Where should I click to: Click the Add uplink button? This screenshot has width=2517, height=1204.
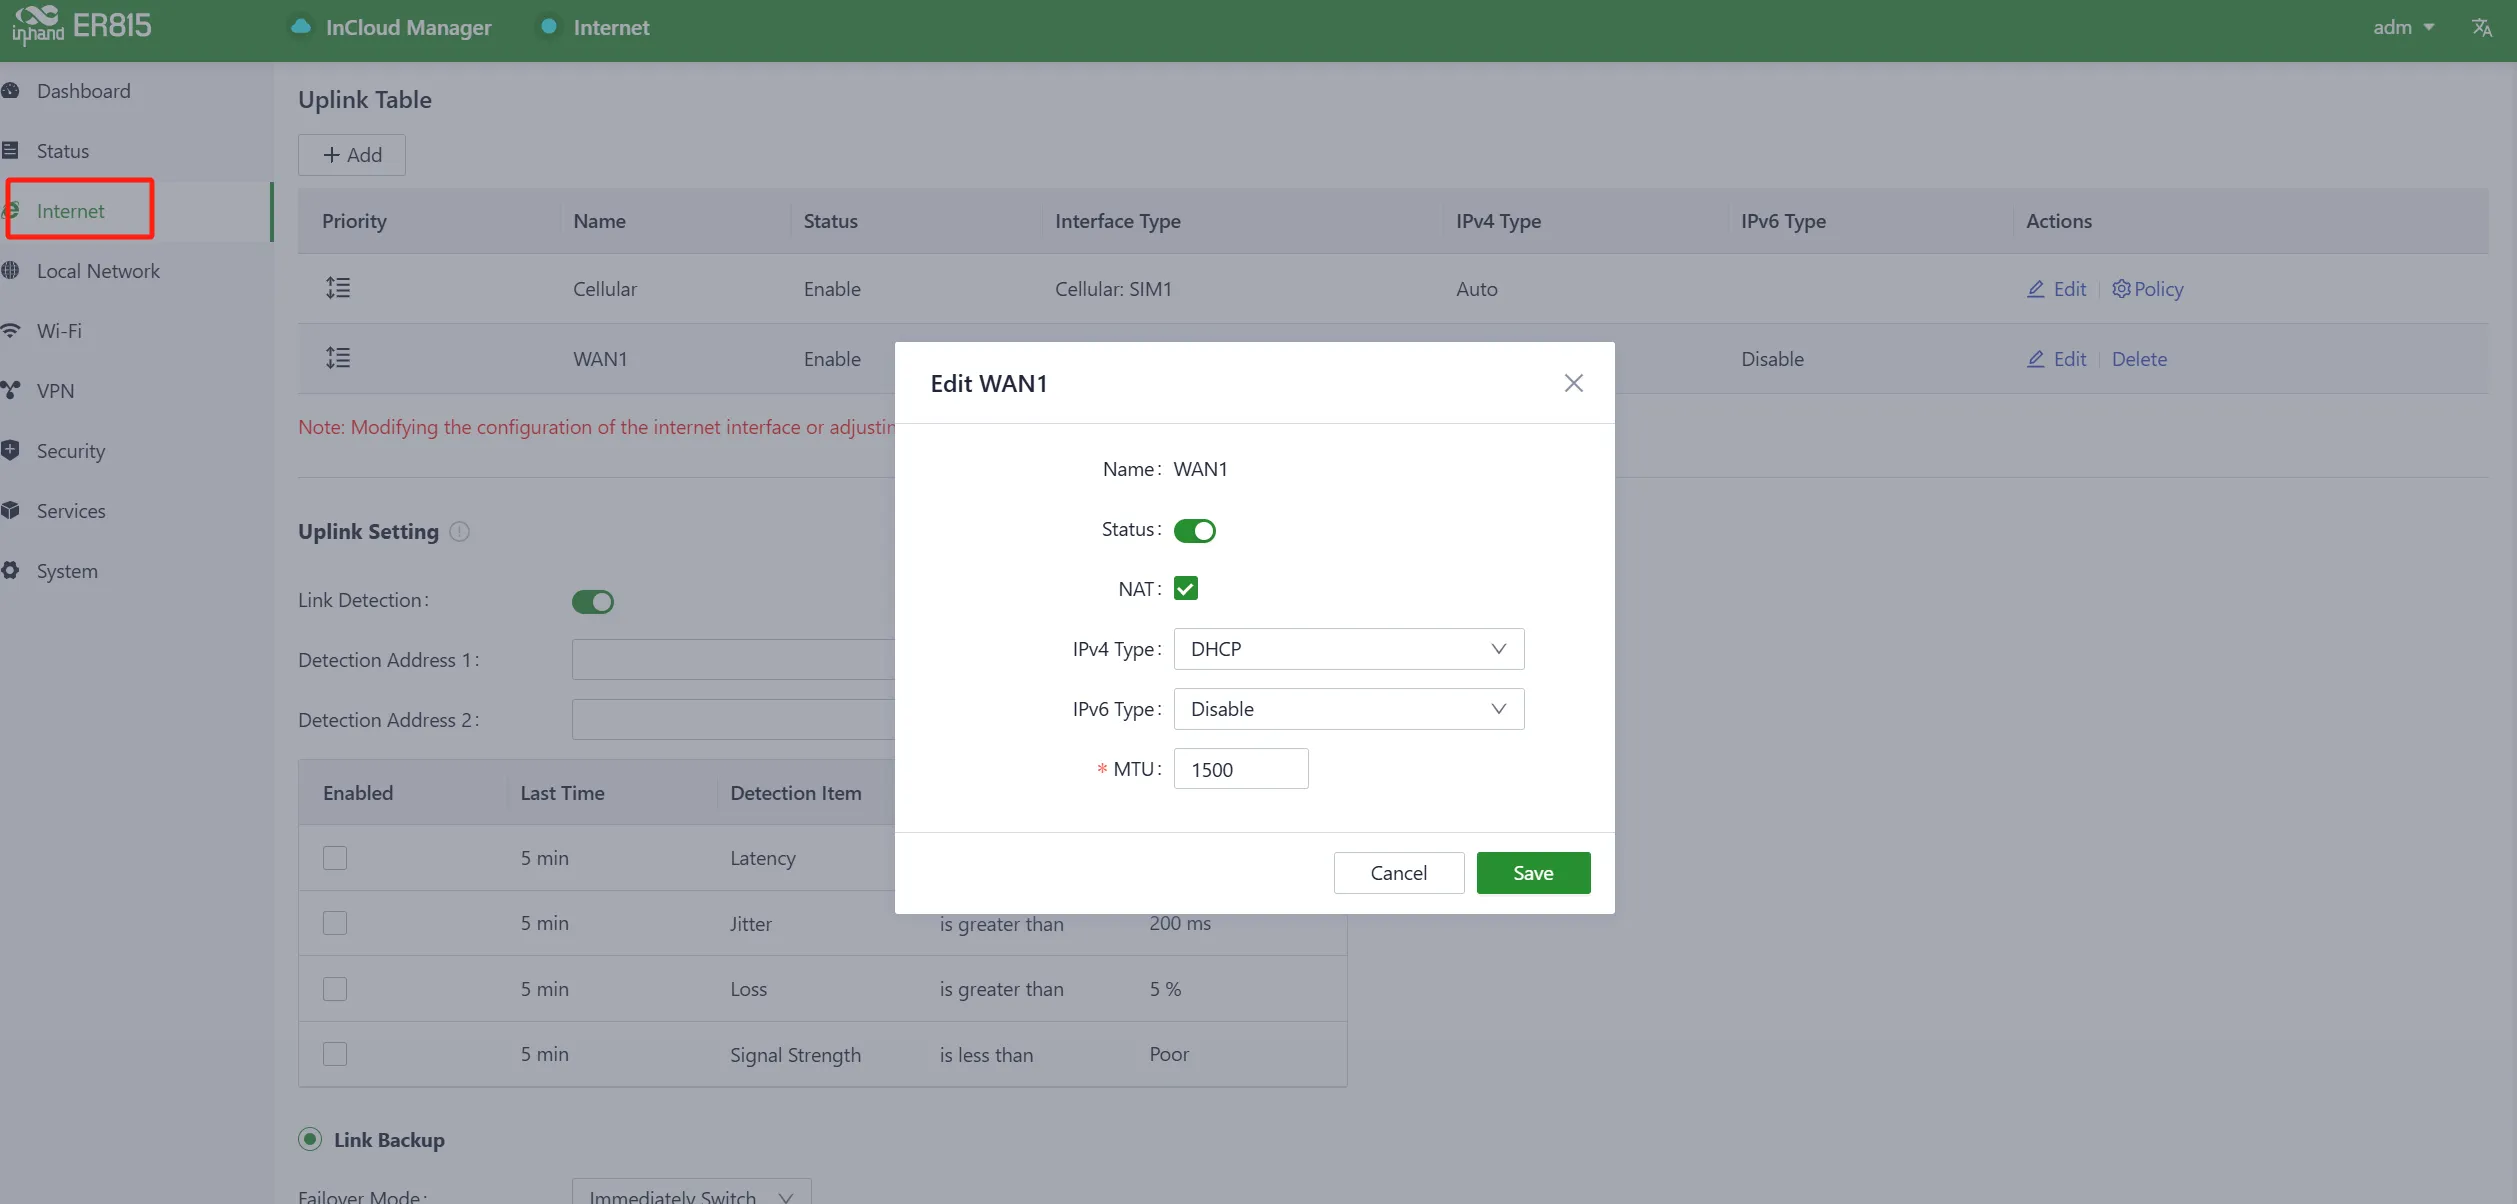pyautogui.click(x=352, y=155)
